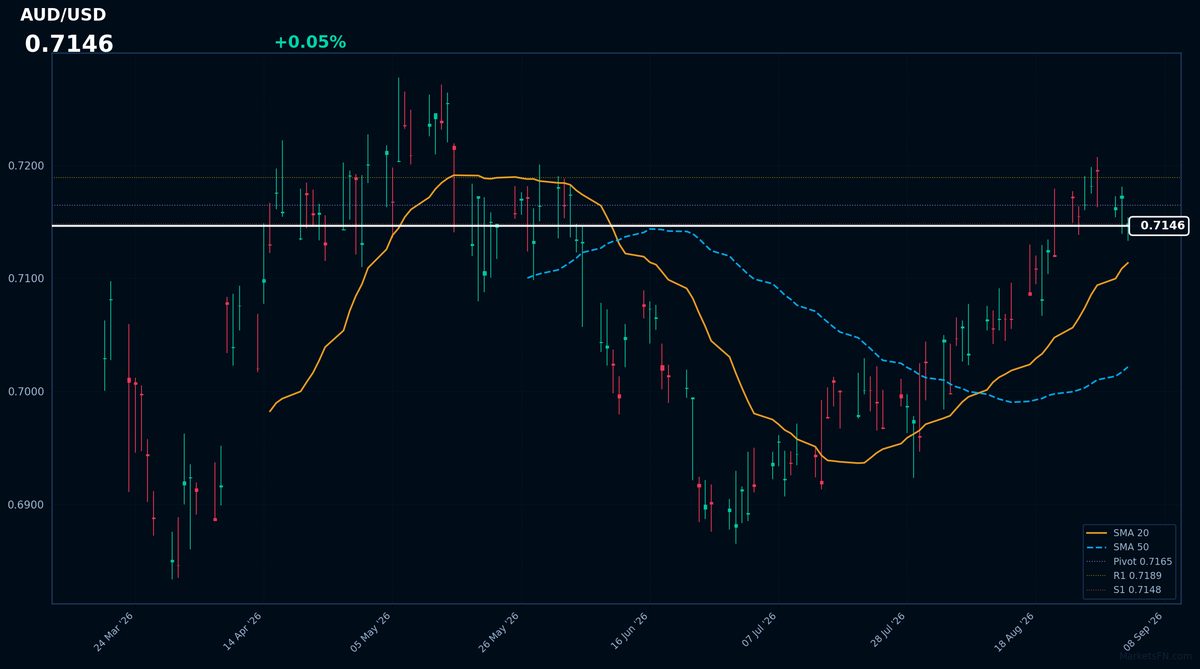Click the blue dashed SMA 50 swatch in legend
Viewport: 1200px width, 669px height.
(1097, 547)
